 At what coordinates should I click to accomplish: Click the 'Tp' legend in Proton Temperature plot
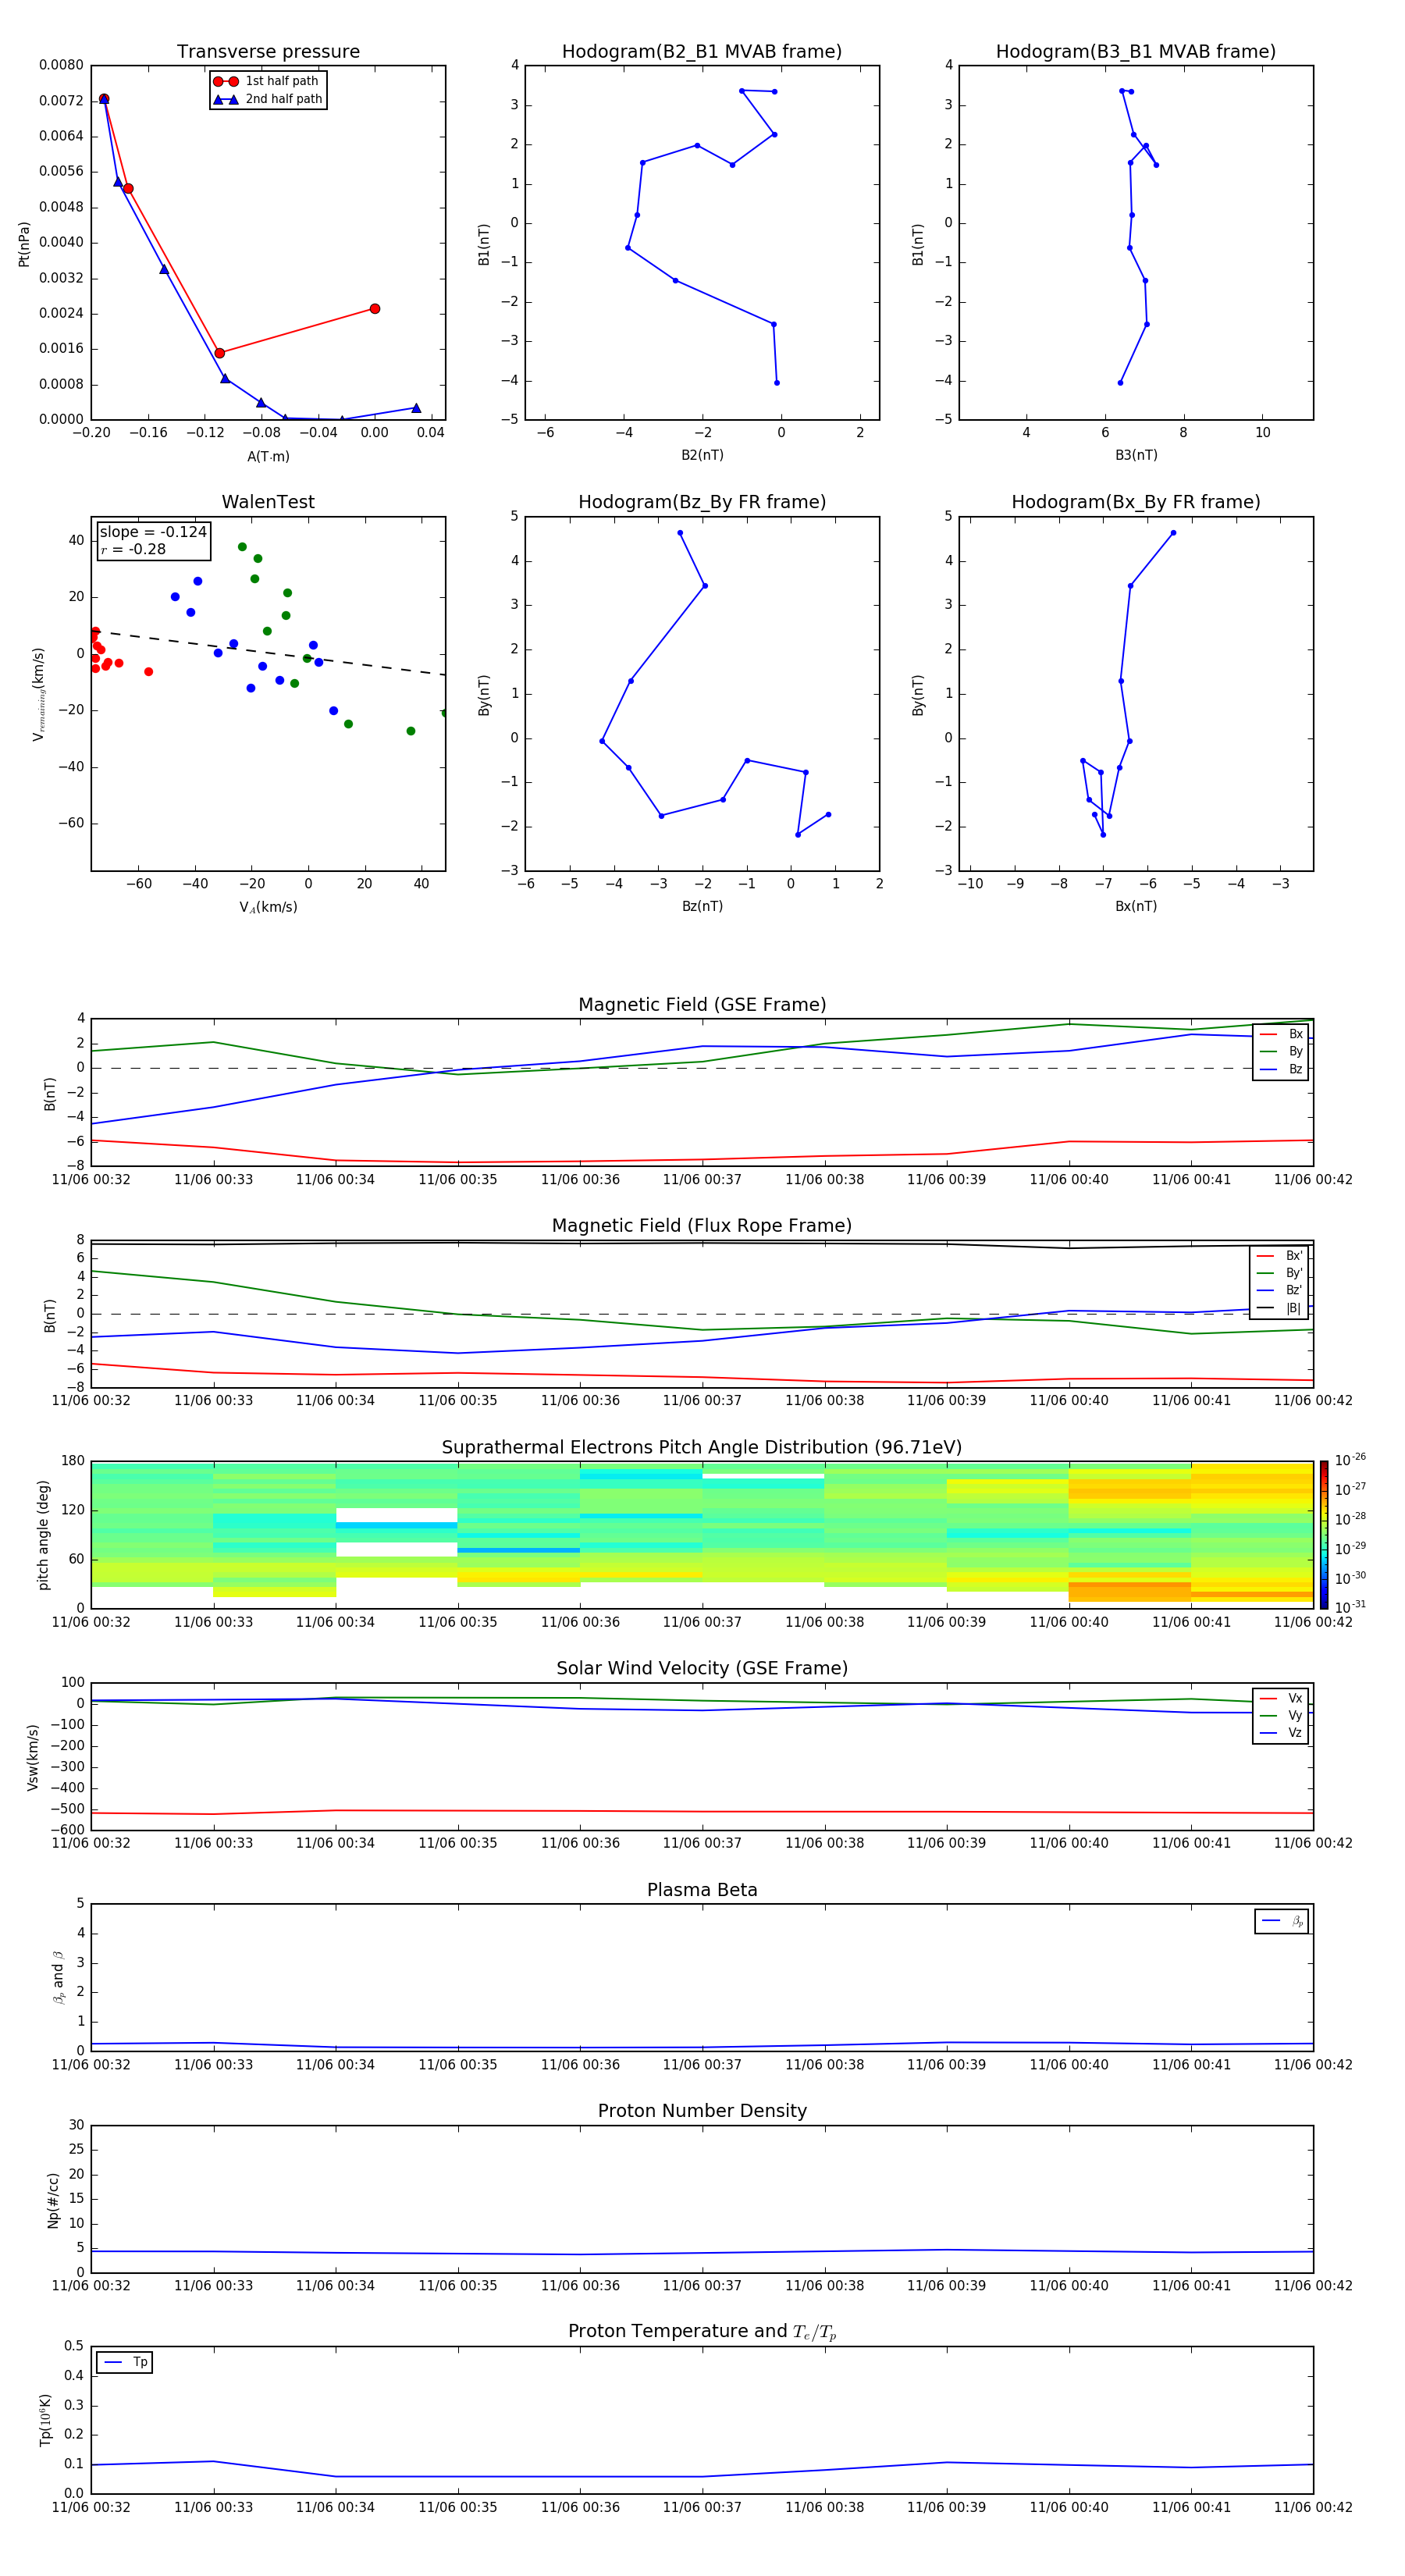point(124,2362)
